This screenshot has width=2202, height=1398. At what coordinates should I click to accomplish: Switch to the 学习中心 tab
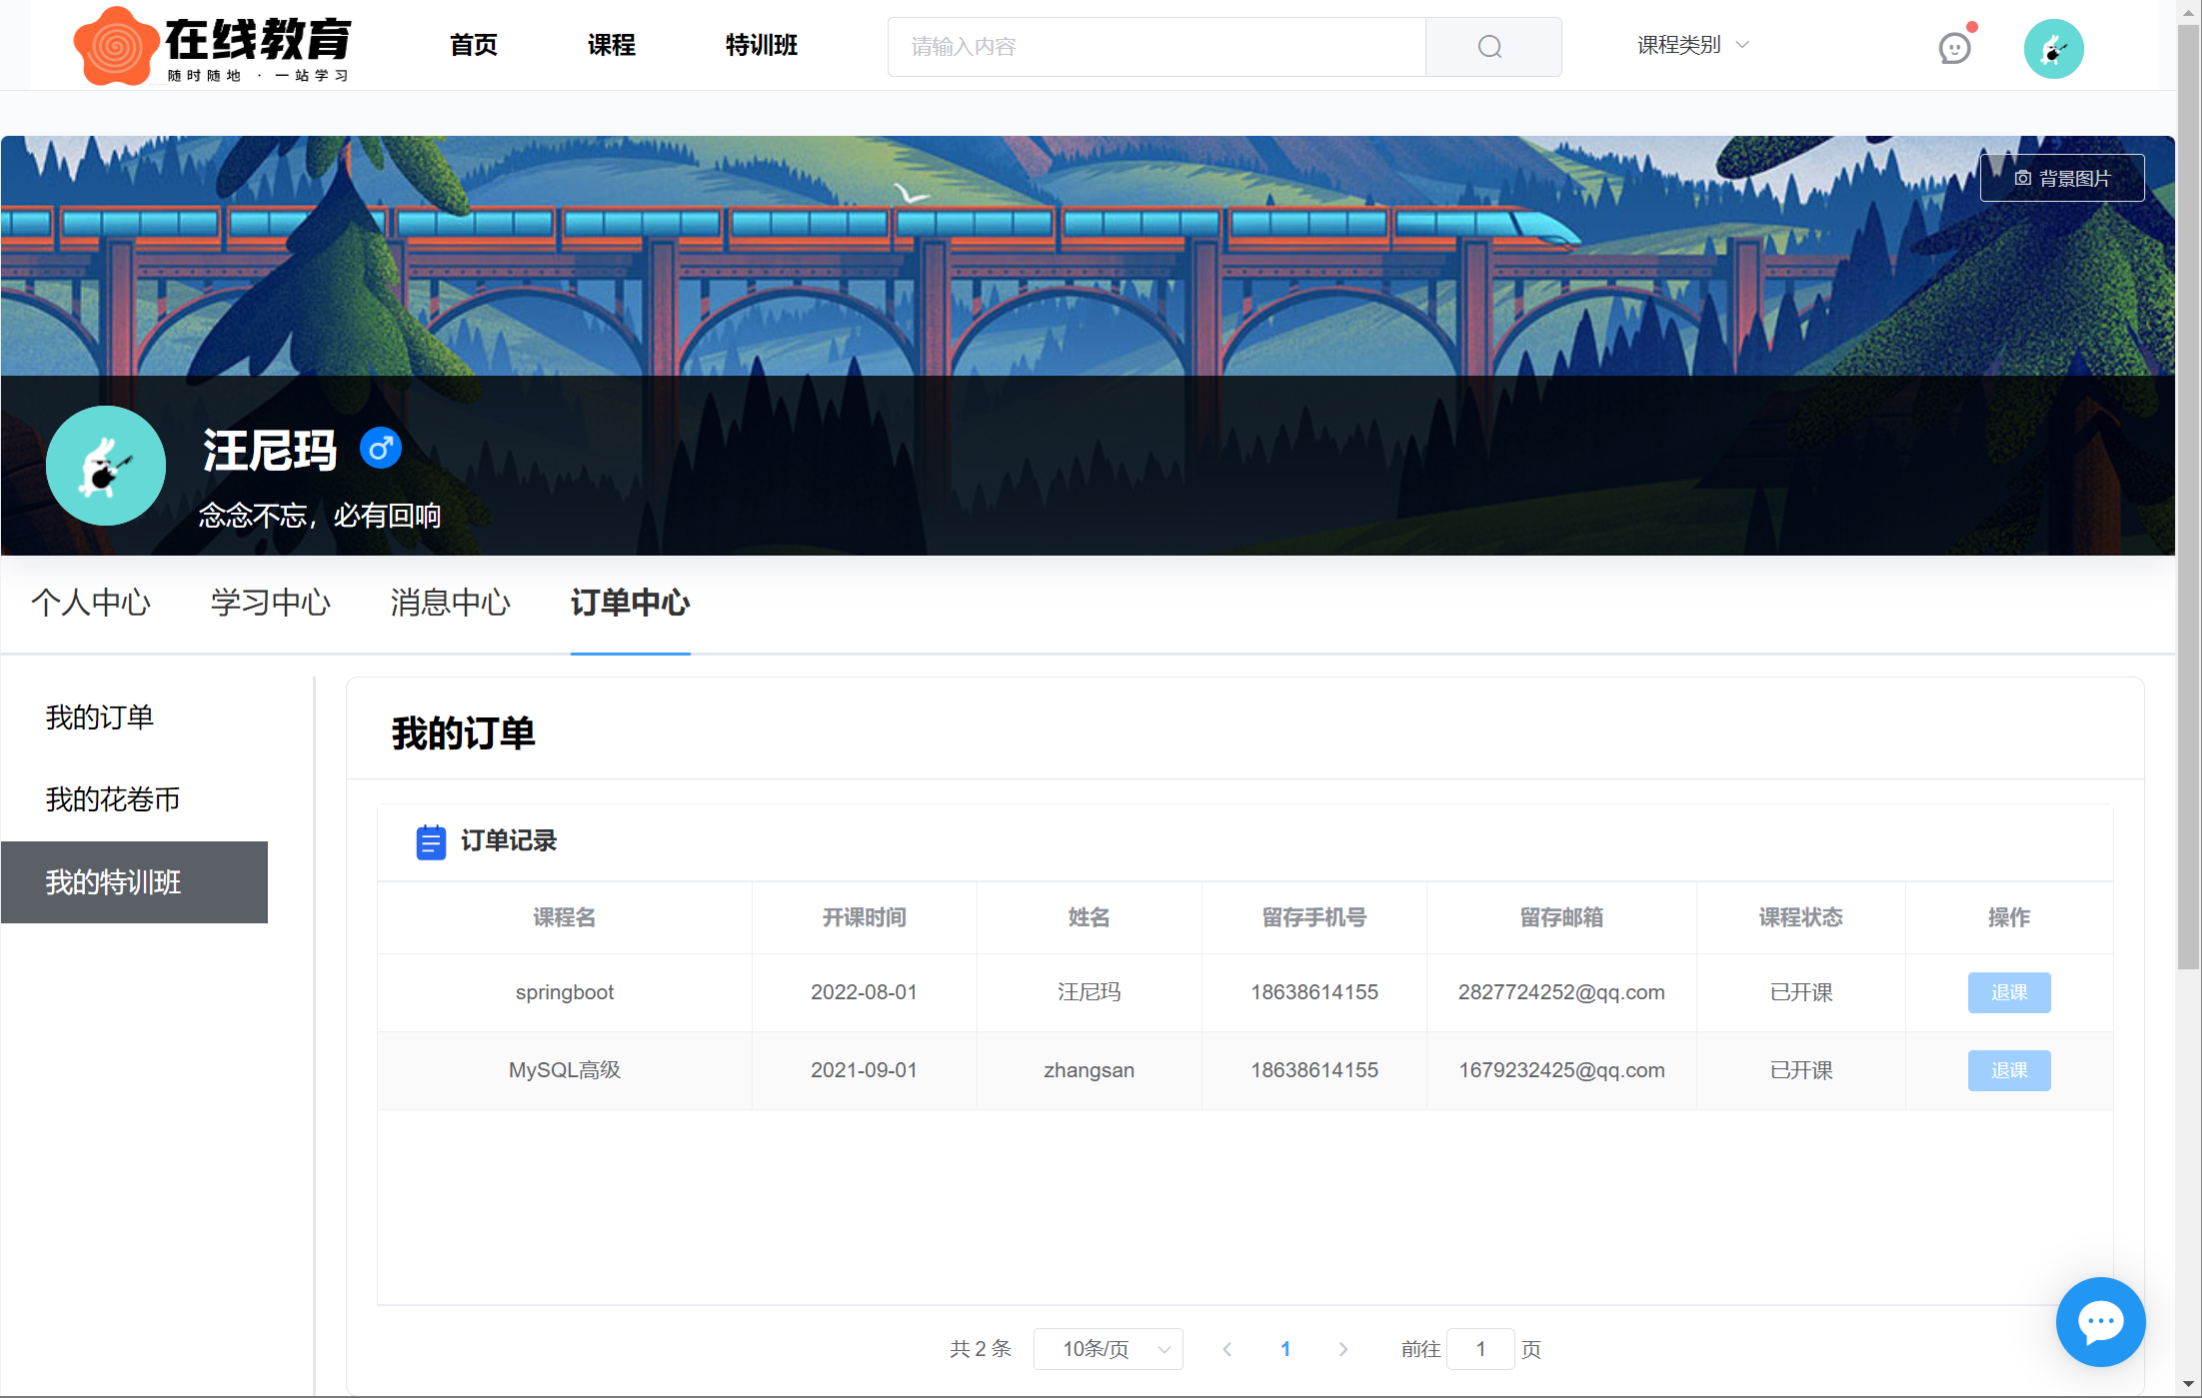270,603
